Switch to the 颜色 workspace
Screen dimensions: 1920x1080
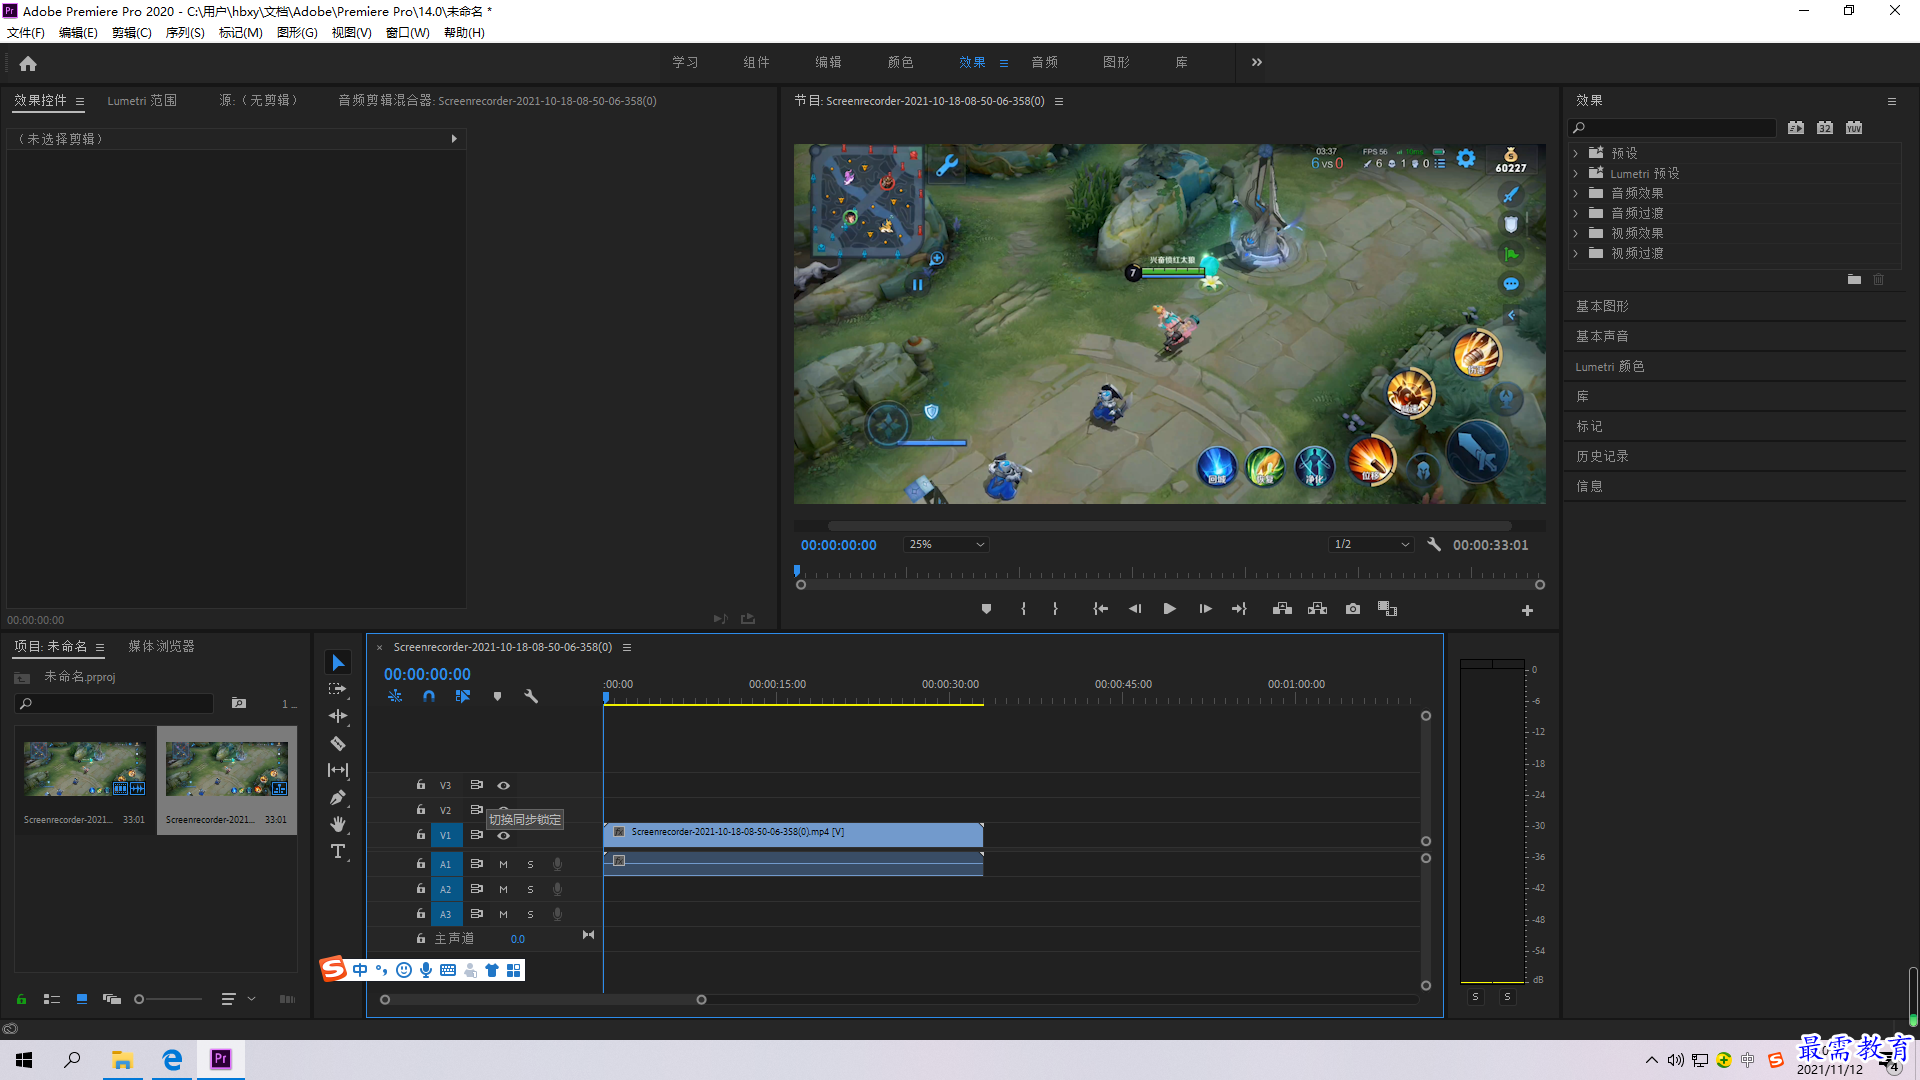(x=900, y=62)
